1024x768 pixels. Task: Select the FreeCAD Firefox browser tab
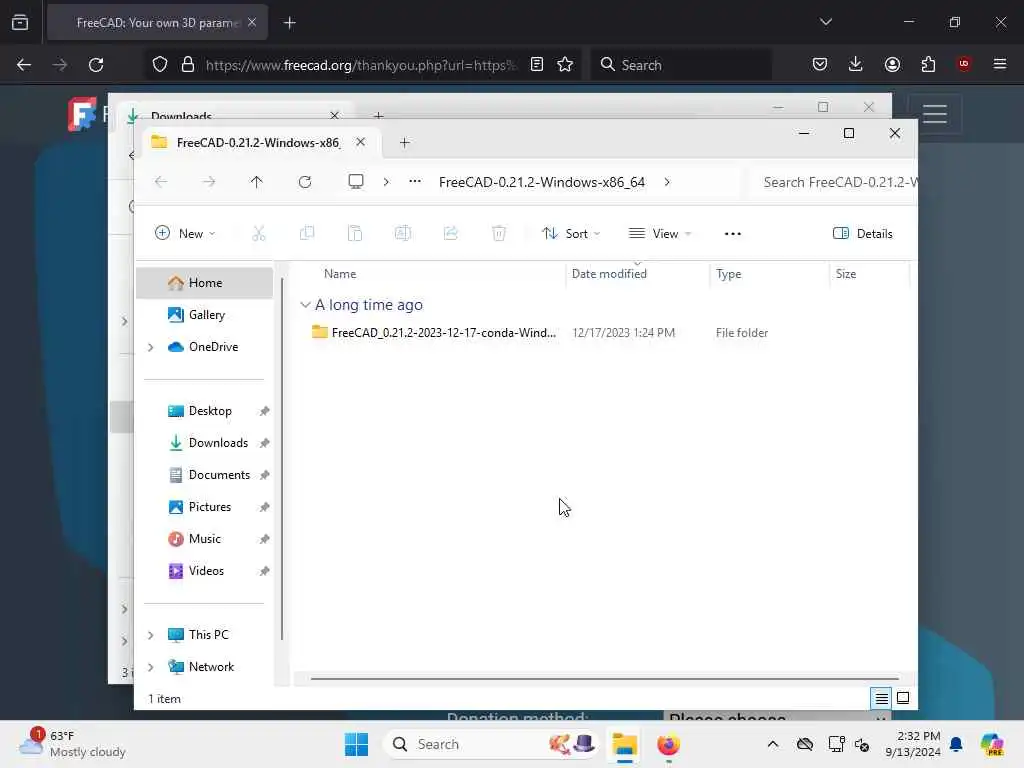(157, 22)
